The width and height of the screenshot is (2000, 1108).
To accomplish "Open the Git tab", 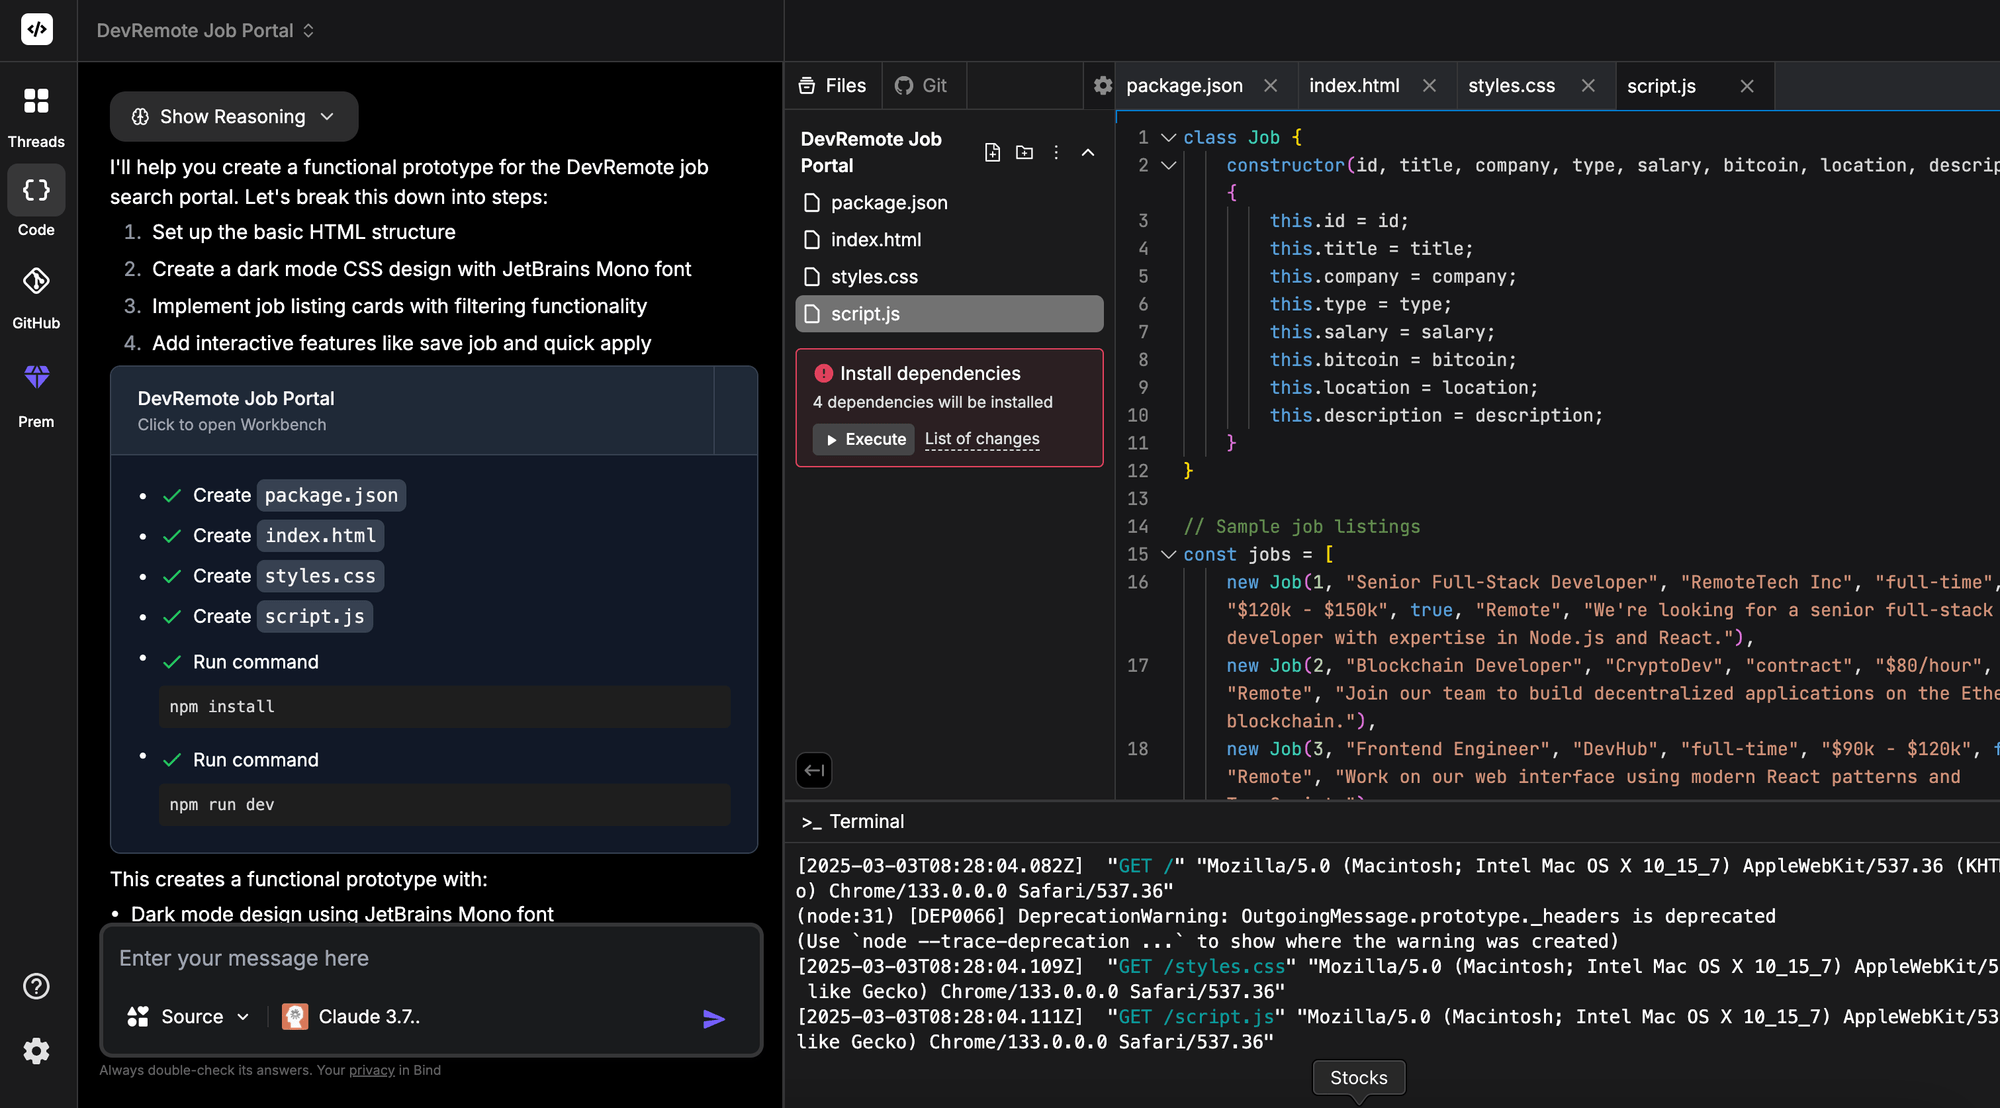I will pos(923,85).
